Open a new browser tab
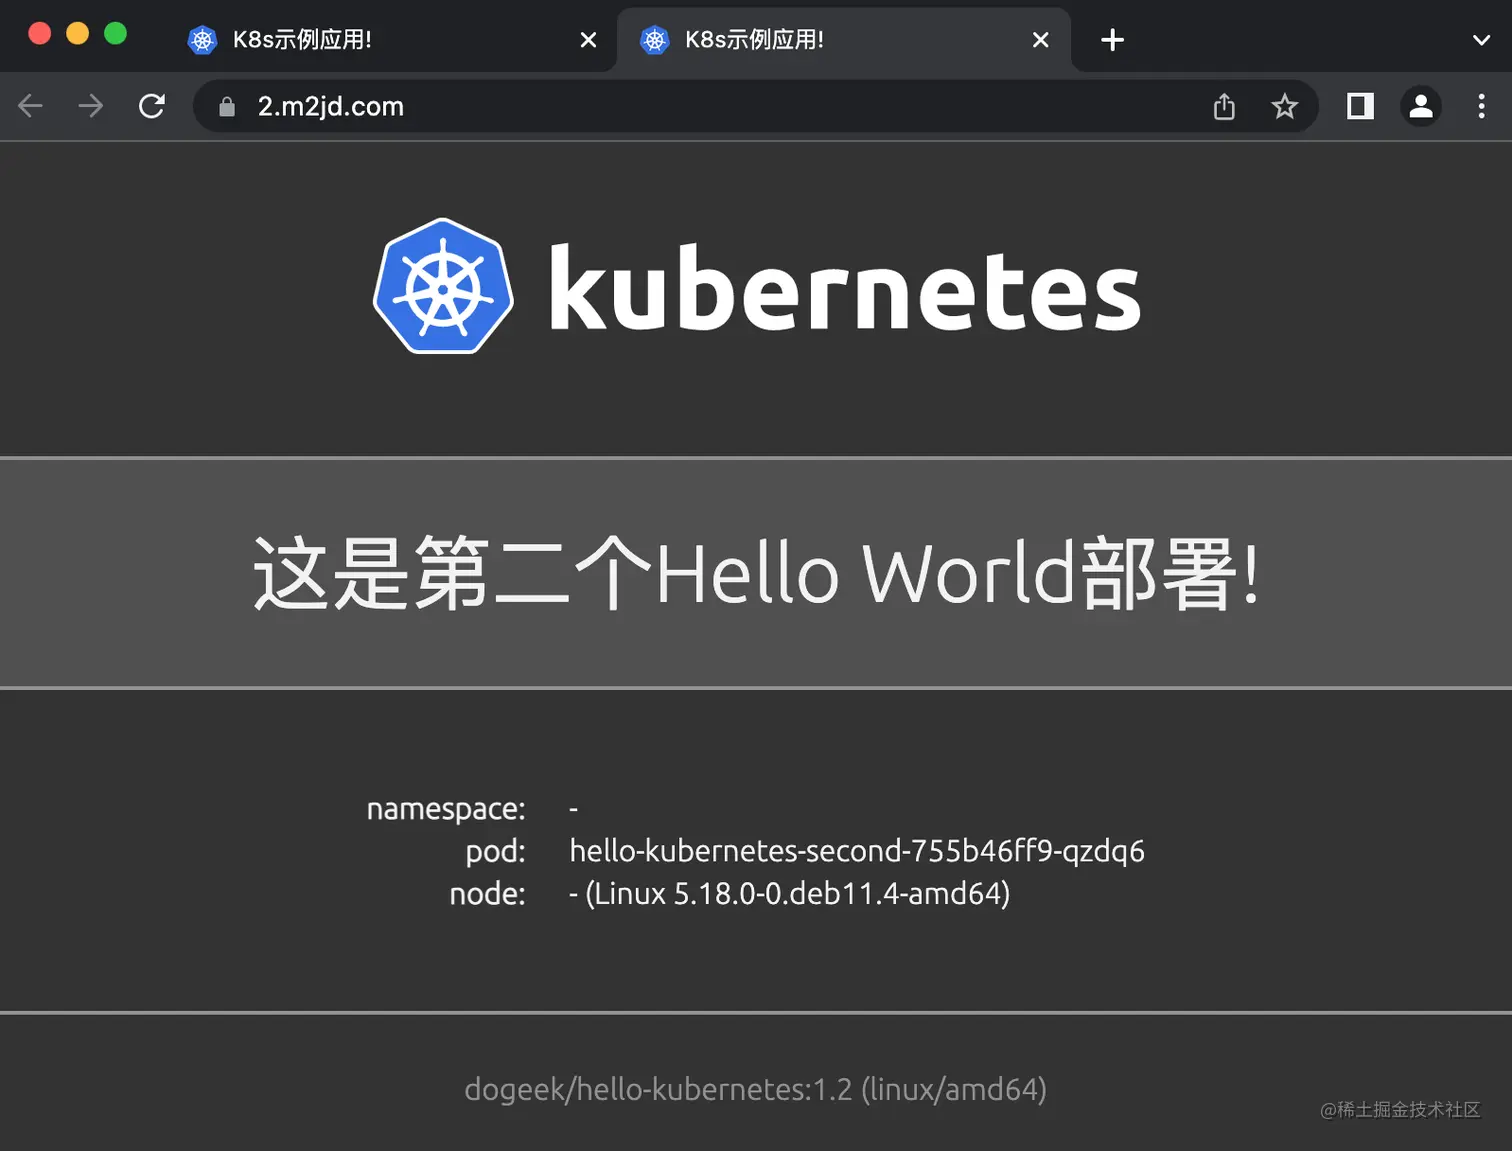This screenshot has width=1512, height=1151. click(x=1113, y=40)
